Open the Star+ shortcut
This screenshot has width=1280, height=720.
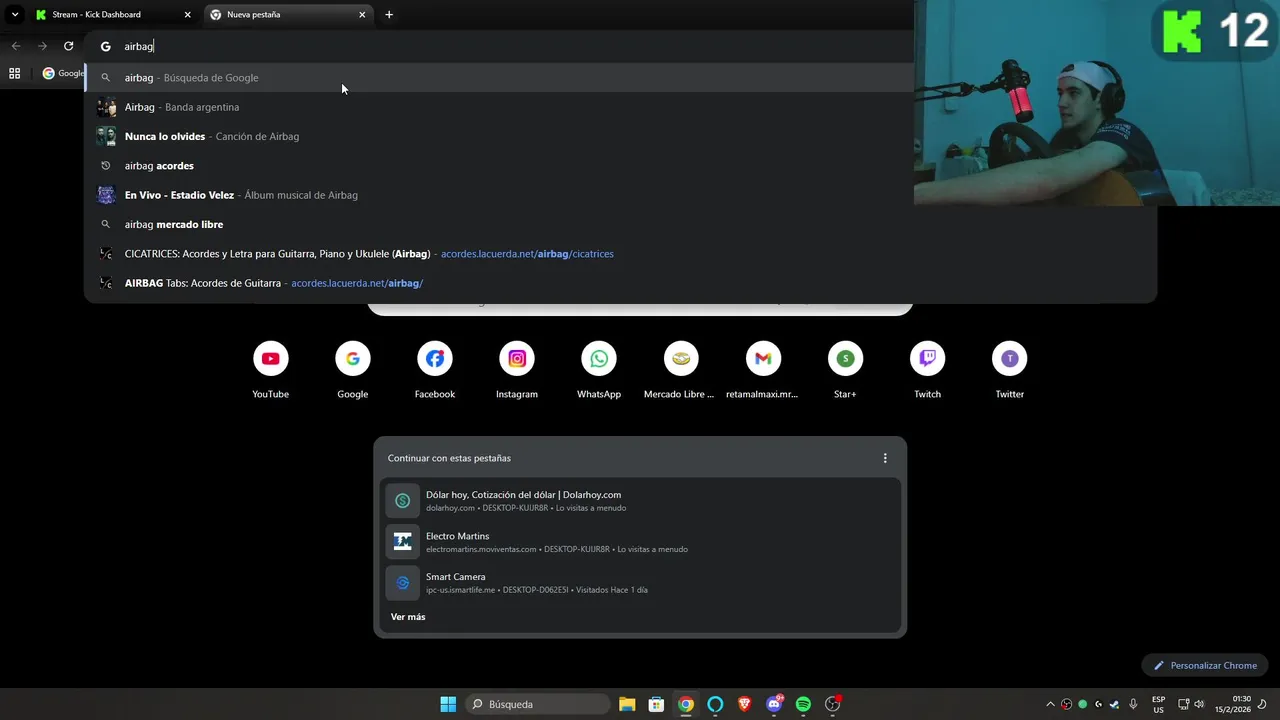[845, 369]
